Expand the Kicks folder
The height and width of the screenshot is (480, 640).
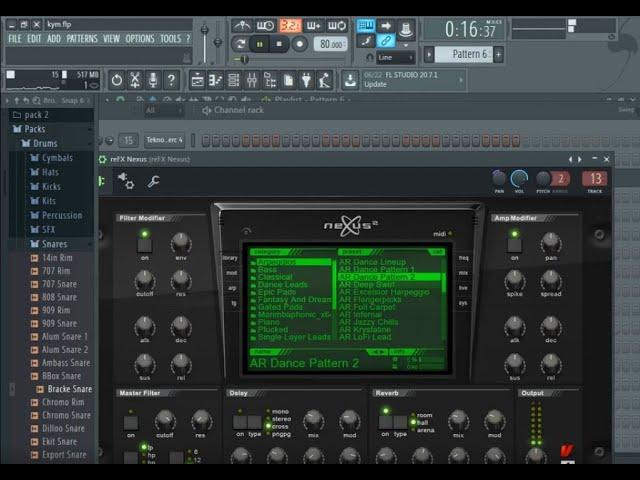pos(51,187)
